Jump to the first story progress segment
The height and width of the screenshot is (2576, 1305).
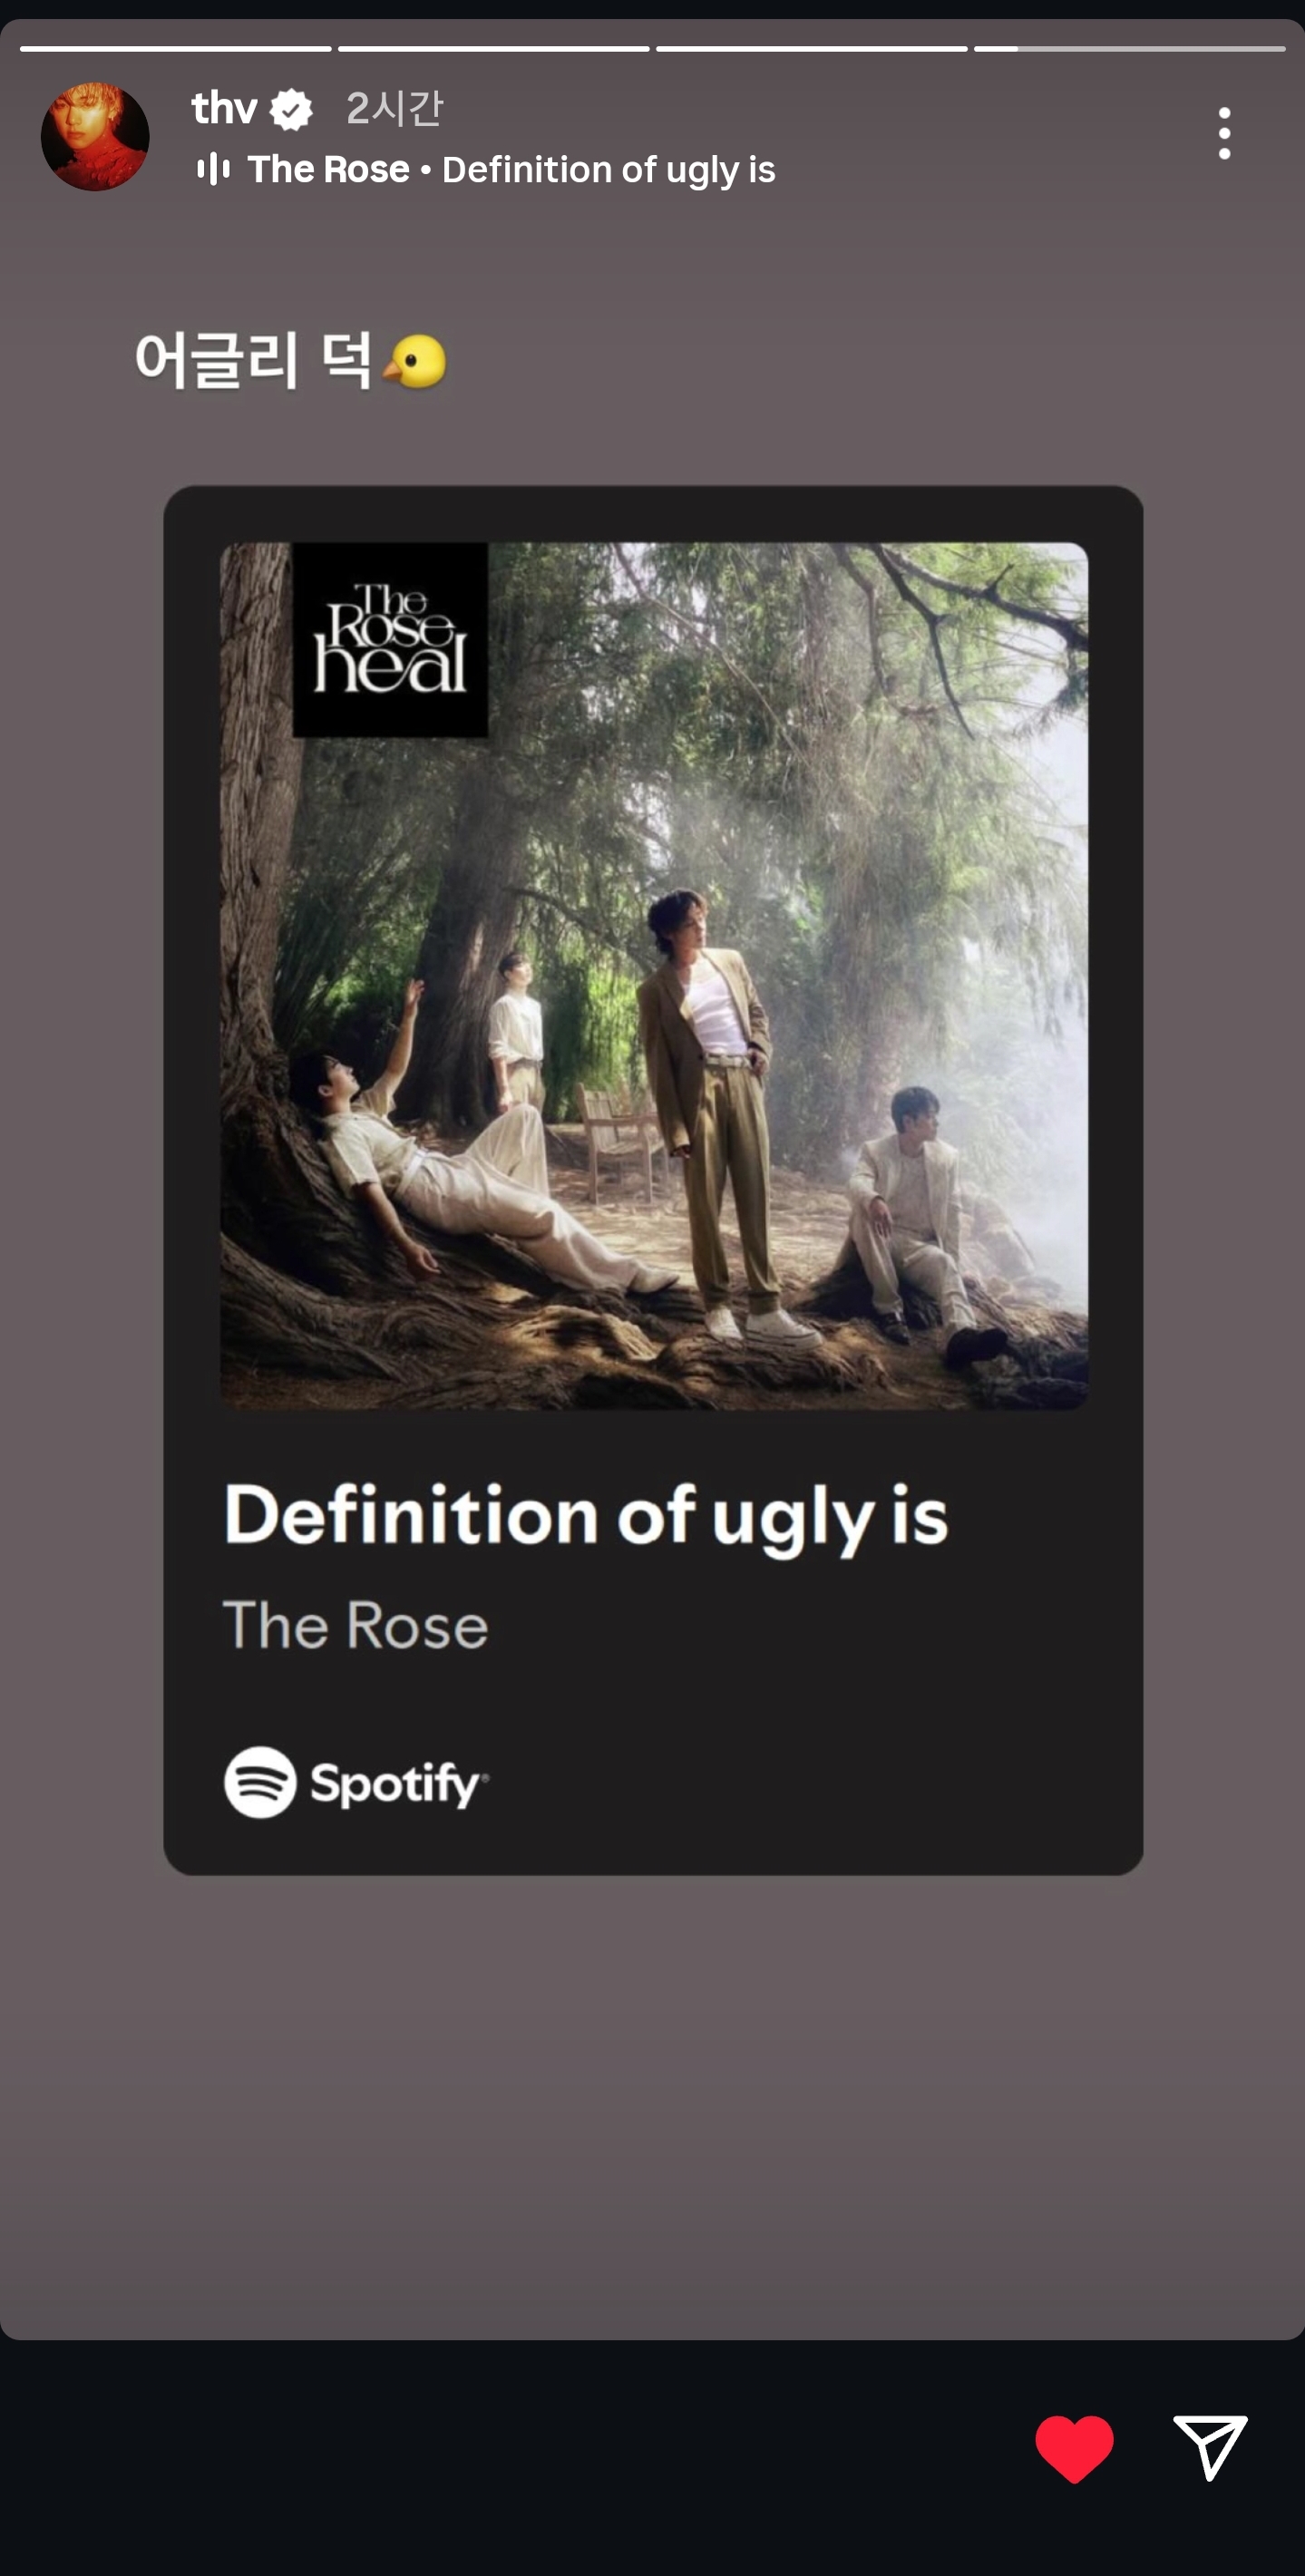point(175,48)
